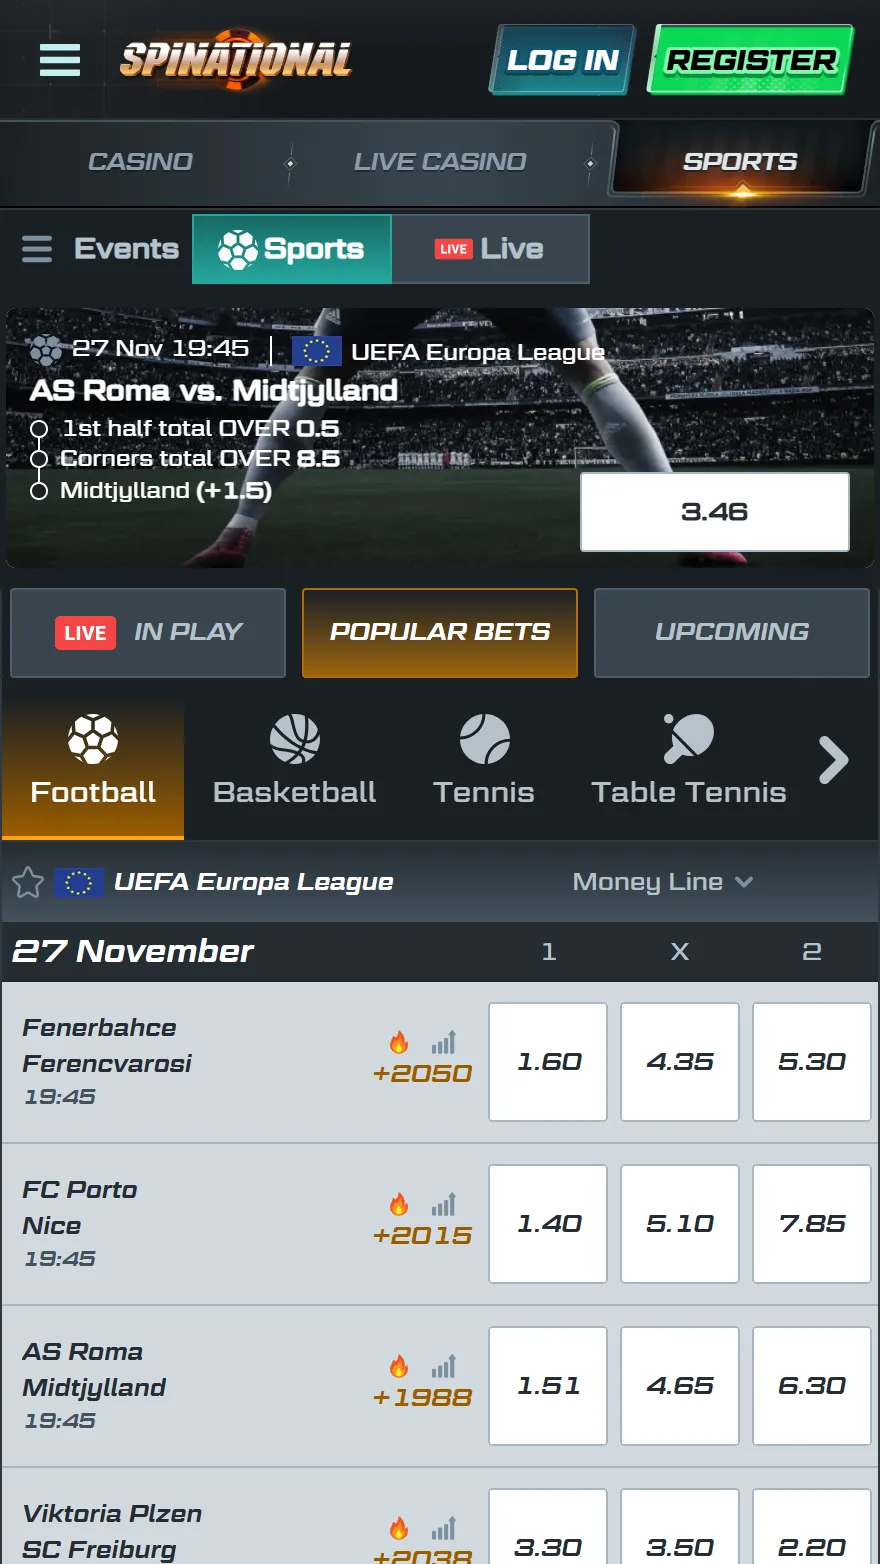Toggle the LIVE IN PLAY filter

click(147, 632)
